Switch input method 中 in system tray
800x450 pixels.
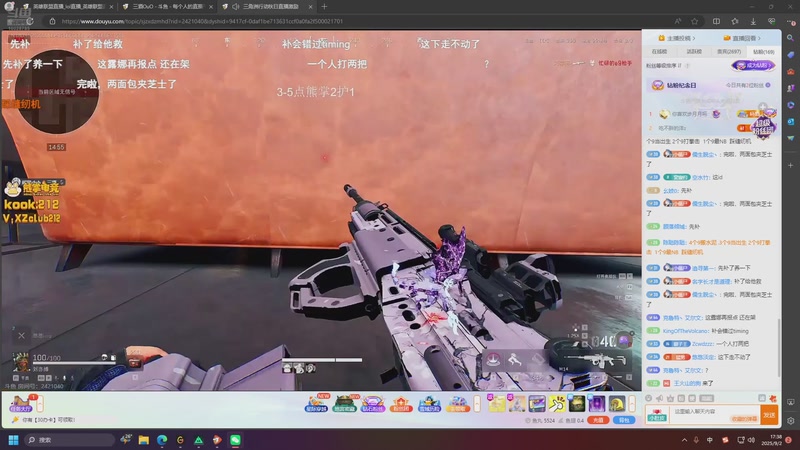pyautogui.click(x=710, y=440)
